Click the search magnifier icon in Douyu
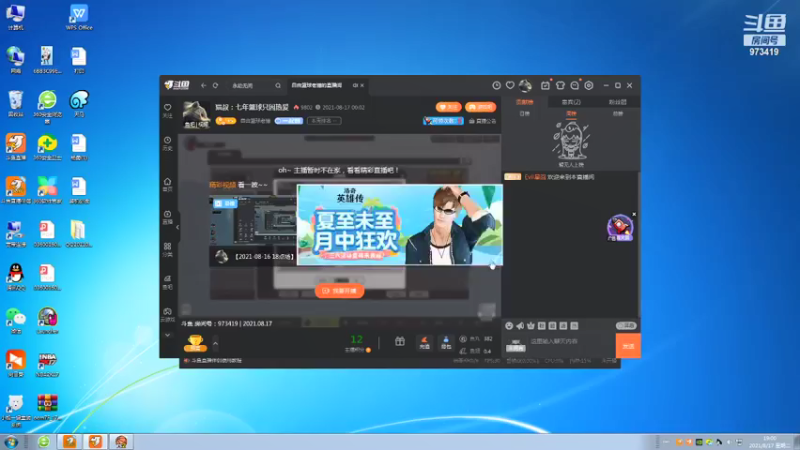This screenshot has height=450, width=800. point(278,86)
